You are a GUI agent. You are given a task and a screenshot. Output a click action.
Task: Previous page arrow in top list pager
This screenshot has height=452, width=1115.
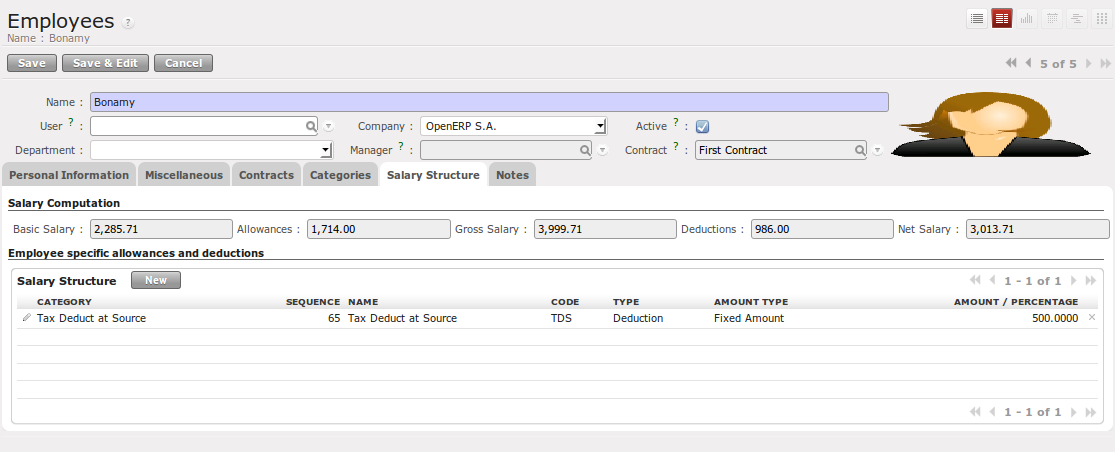[x=992, y=281]
